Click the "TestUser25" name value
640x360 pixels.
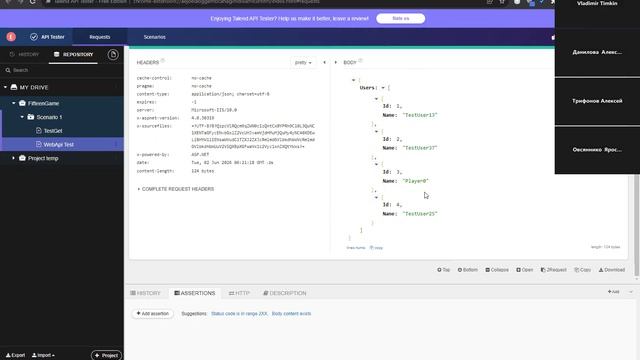click(420, 214)
